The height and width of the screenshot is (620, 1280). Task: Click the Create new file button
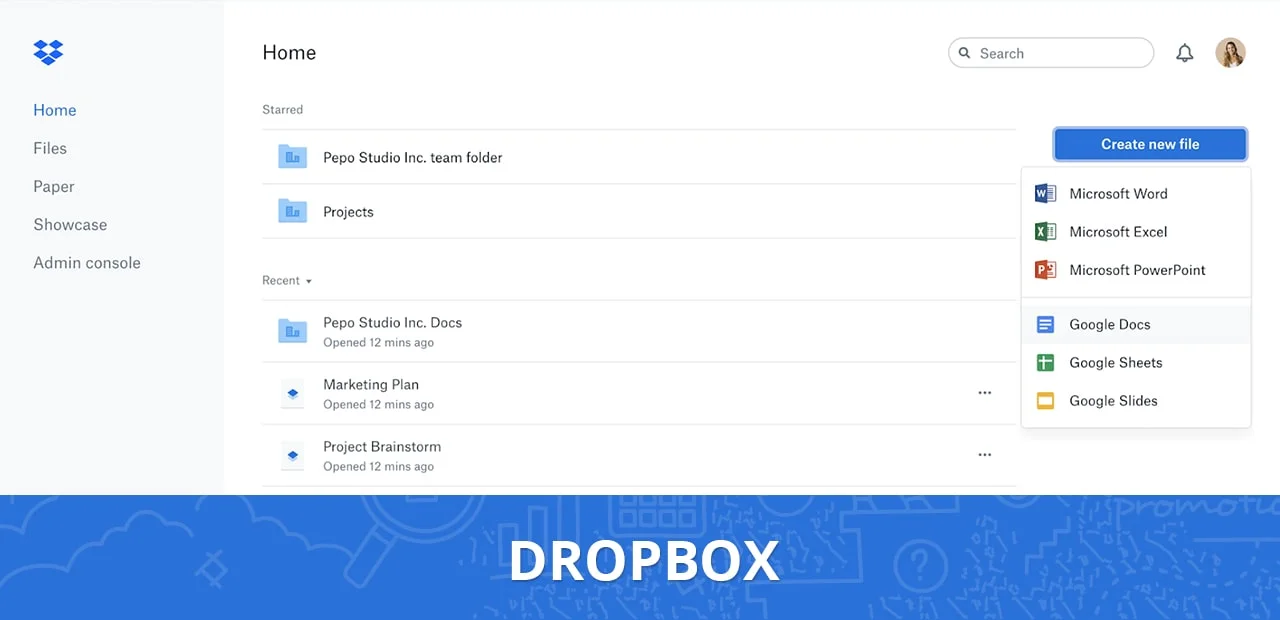[1149, 143]
